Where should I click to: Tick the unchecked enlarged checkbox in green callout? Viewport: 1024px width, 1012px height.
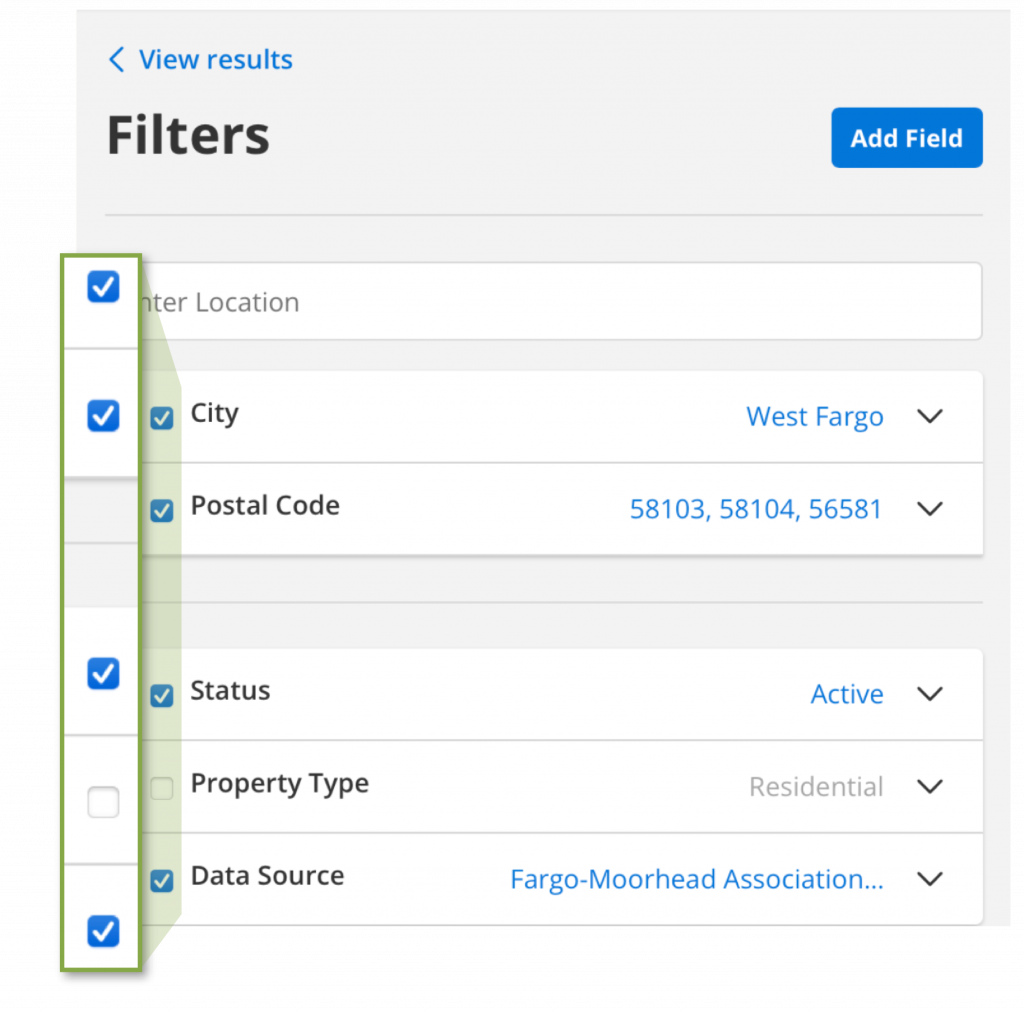103,802
